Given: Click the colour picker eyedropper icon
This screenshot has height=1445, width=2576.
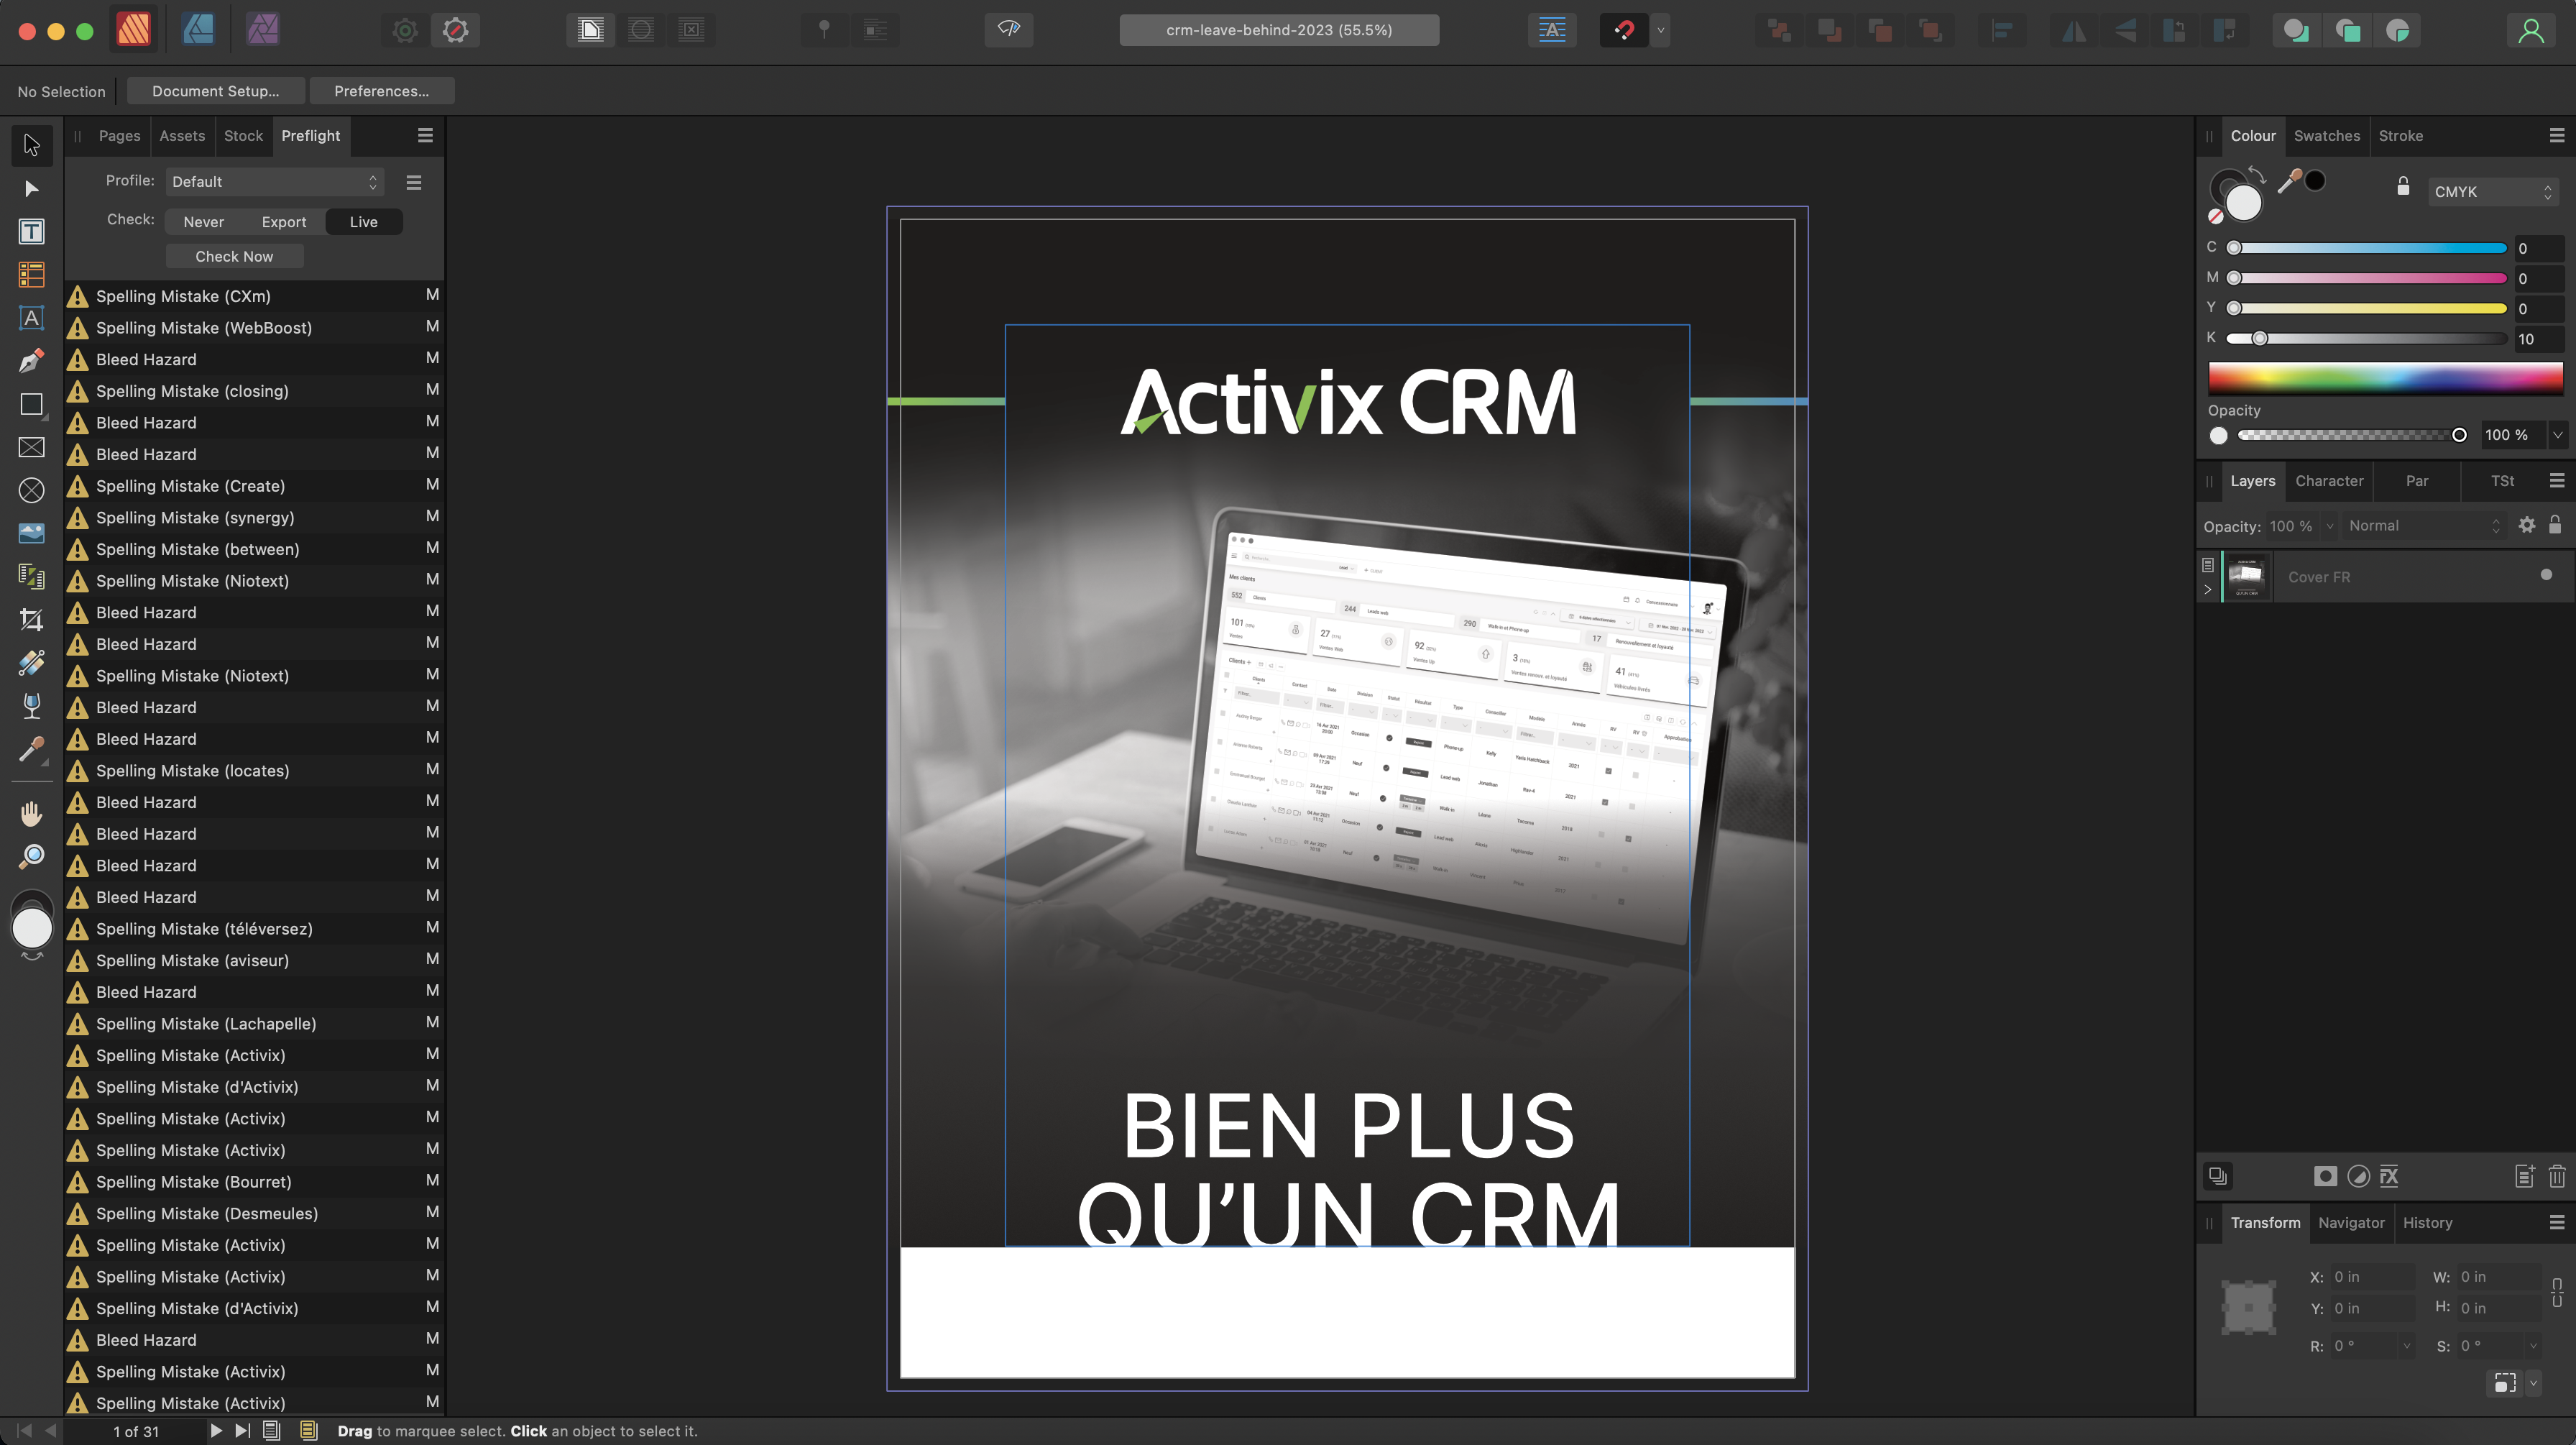Looking at the screenshot, I should coord(2288,181).
